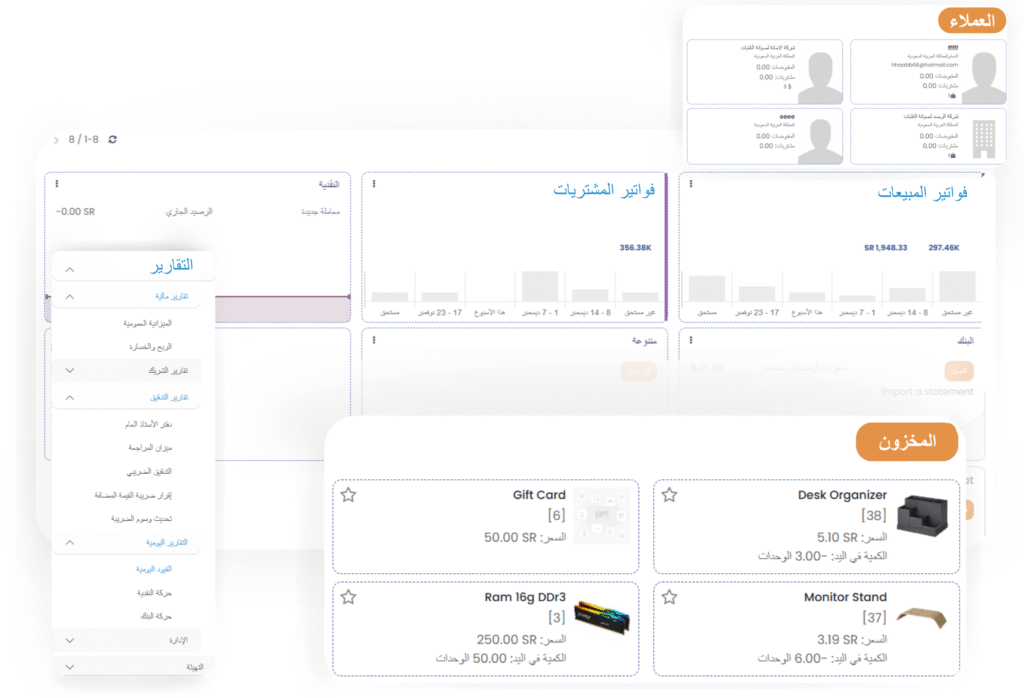Viewport: 1024px width, 698px height.
Task: Collapse the التقارير main section chevron
Action: pos(69,269)
